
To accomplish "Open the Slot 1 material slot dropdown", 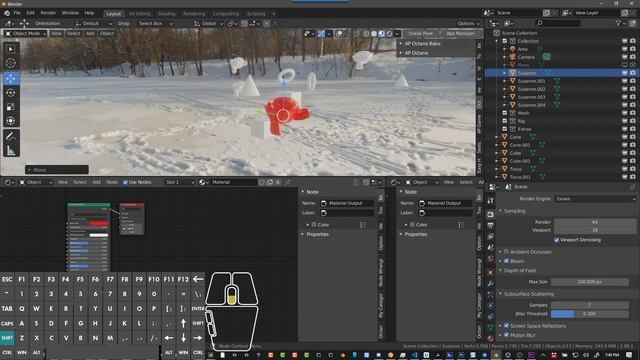I will tap(180, 182).
